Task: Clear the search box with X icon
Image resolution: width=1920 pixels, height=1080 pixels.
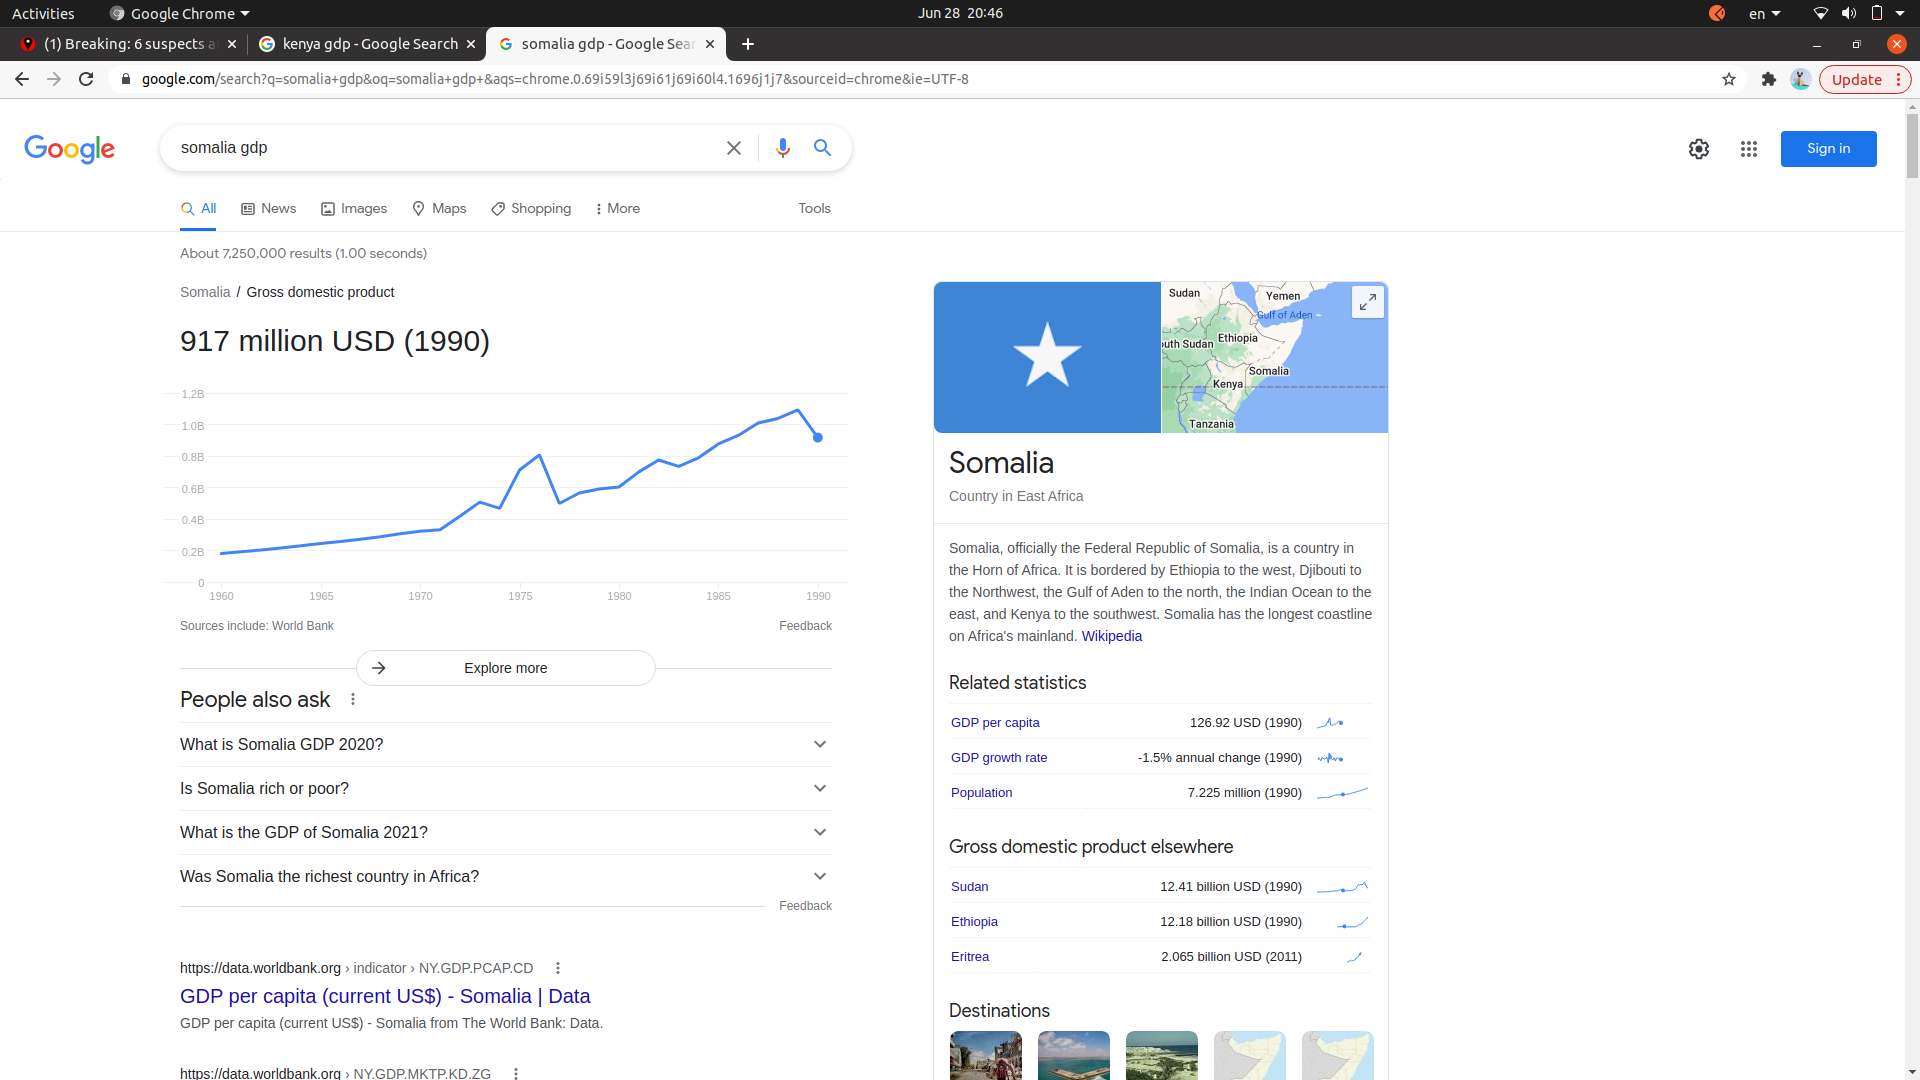Action: pyautogui.click(x=734, y=148)
